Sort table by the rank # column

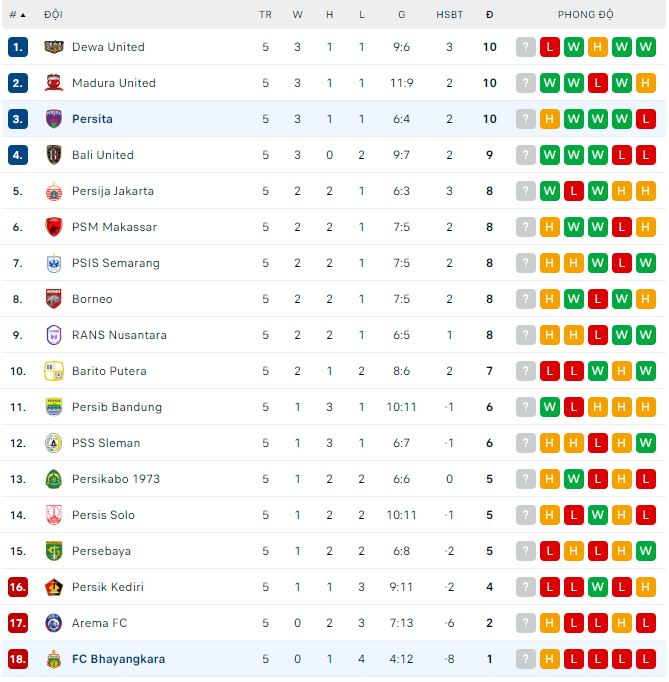[18, 15]
